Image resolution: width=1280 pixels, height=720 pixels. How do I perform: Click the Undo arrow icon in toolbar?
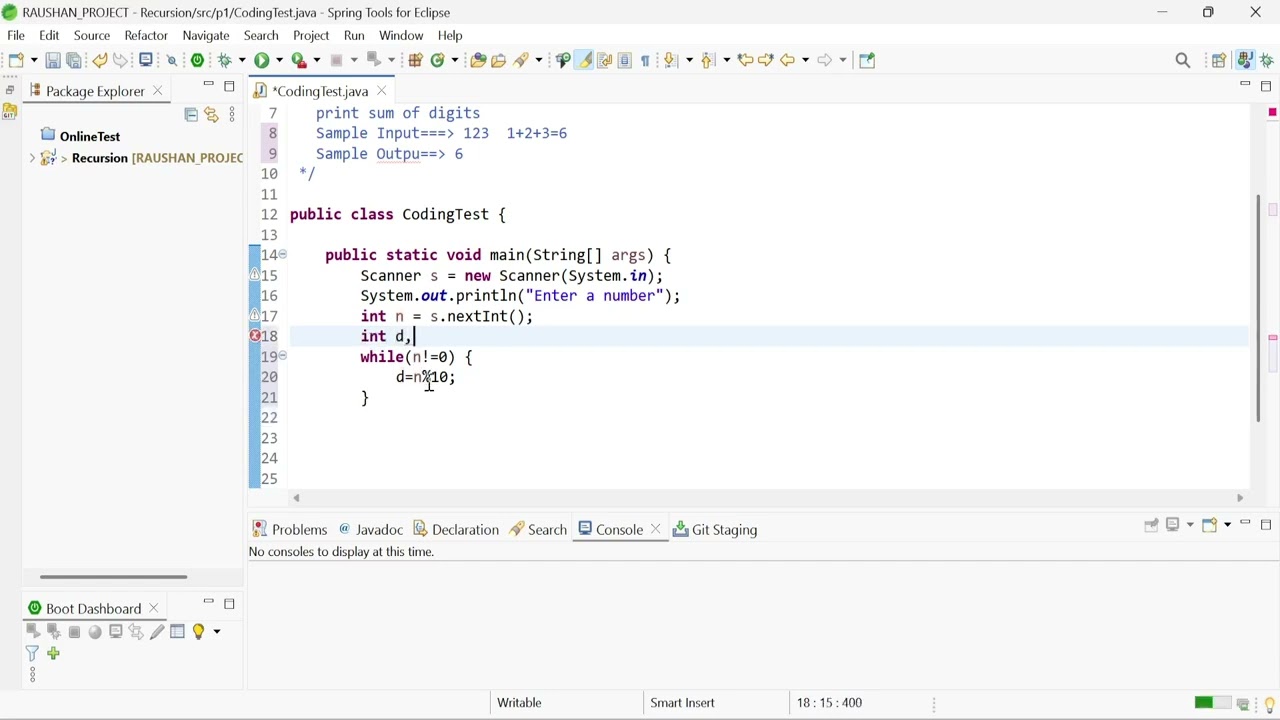(x=100, y=60)
